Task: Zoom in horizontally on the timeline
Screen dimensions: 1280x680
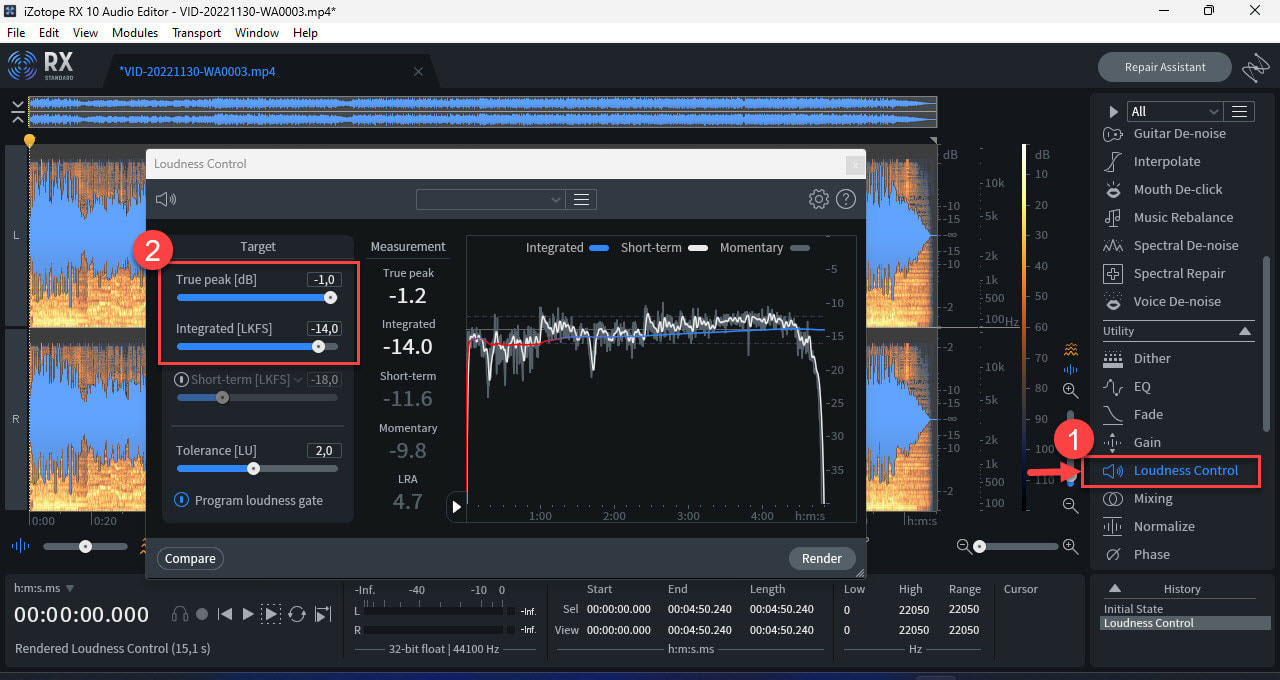Action: point(1070,546)
